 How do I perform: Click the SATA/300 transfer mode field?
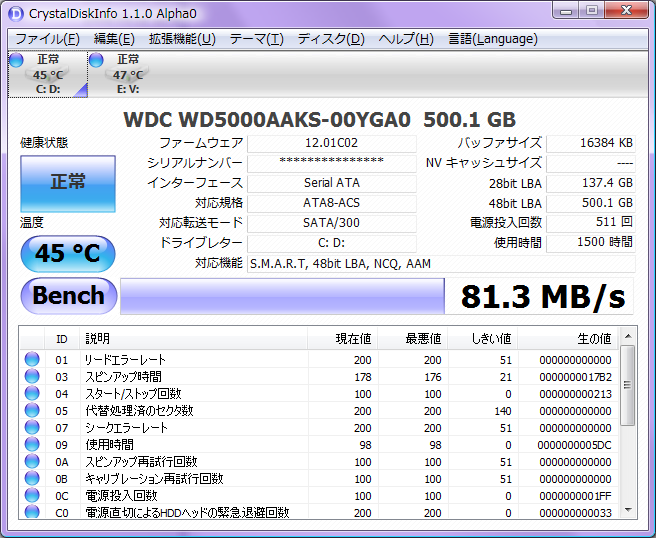[x=331, y=223]
